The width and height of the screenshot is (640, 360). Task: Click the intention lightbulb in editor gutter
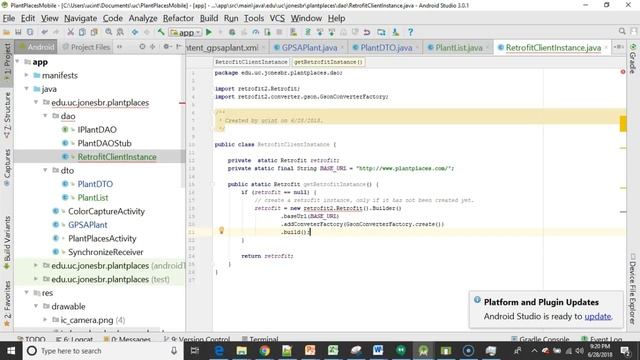[222, 231]
